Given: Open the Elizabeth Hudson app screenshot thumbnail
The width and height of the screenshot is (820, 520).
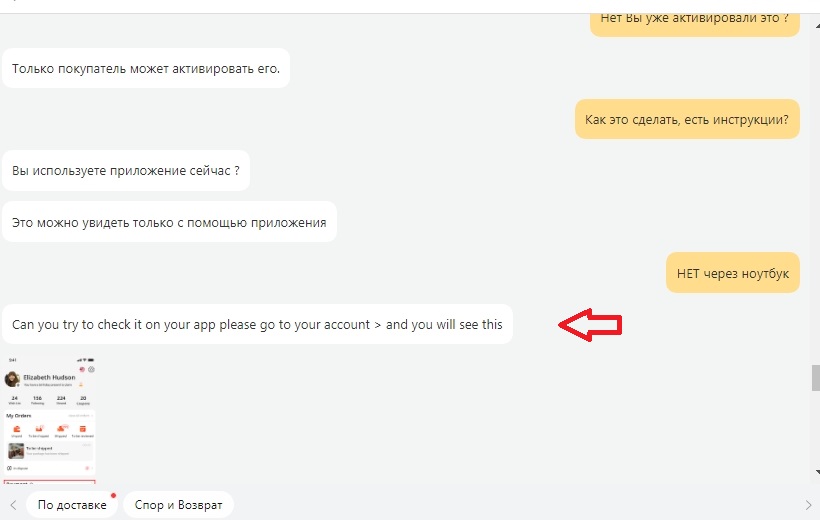Looking at the screenshot, I should click(x=50, y=420).
